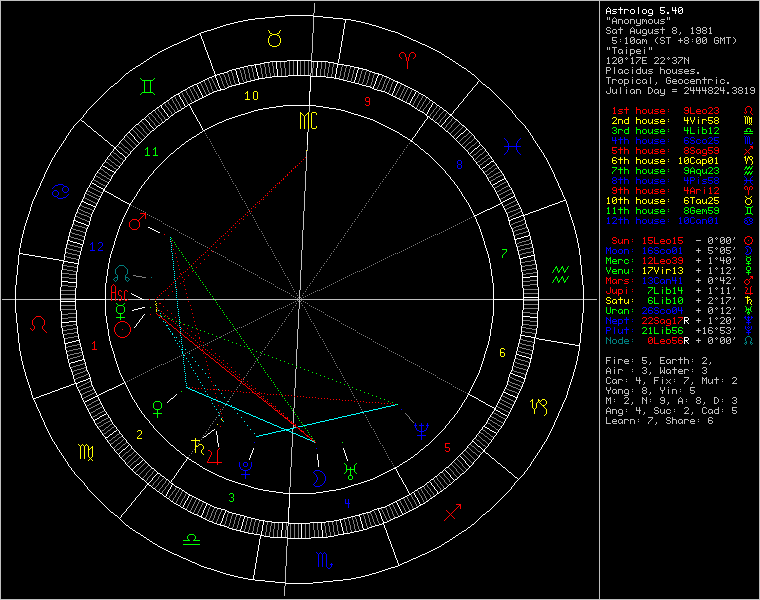Select the Gemini symbol on the outer wheel
This screenshot has height=600, width=760.
(x=148, y=87)
